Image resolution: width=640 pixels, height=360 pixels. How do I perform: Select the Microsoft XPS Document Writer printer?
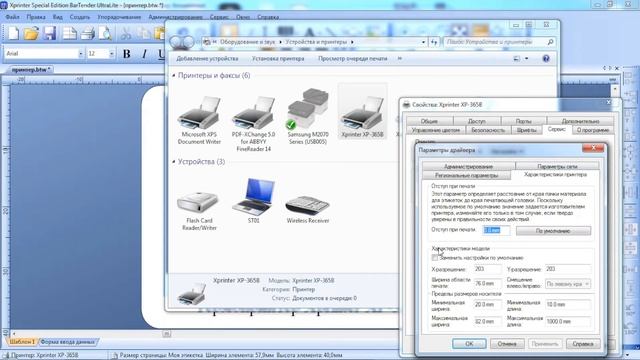click(199, 120)
